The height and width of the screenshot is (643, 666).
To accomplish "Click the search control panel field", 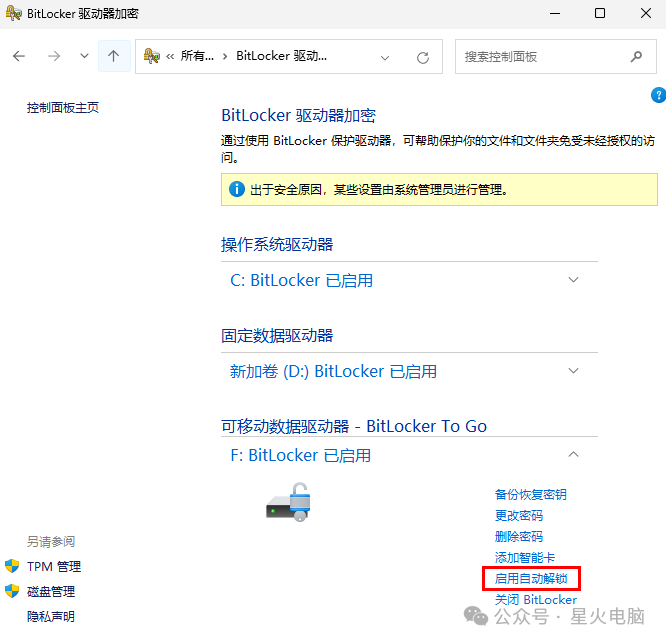I will [x=556, y=56].
